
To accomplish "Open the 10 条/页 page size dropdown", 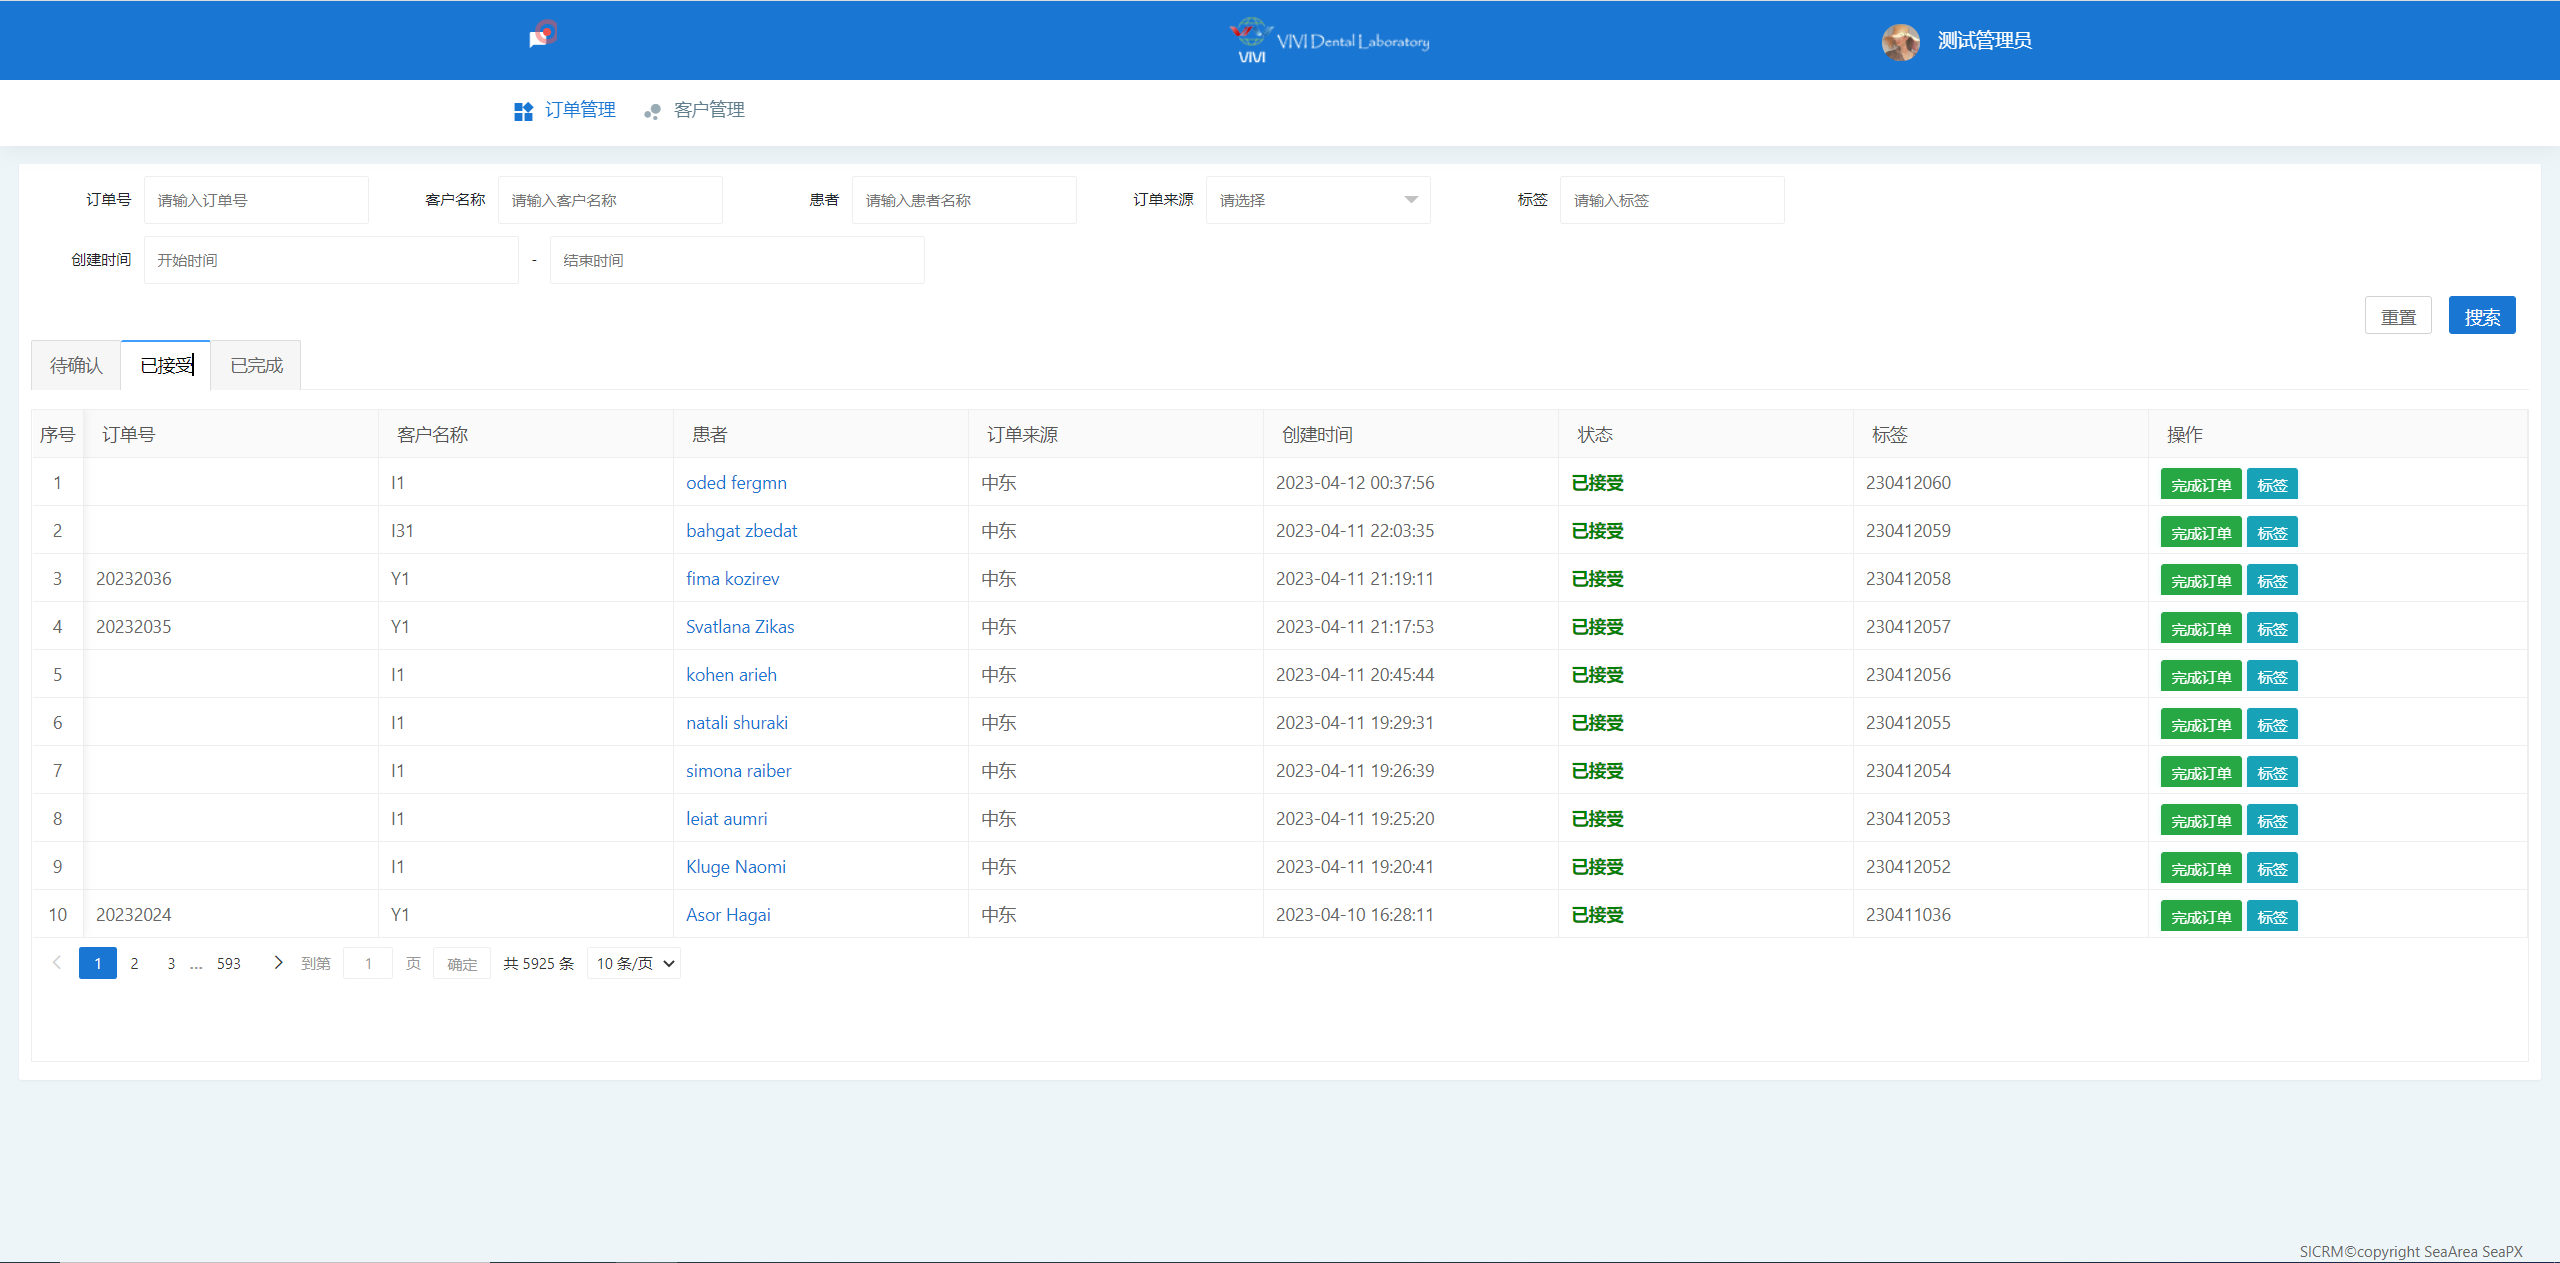I will coord(634,963).
